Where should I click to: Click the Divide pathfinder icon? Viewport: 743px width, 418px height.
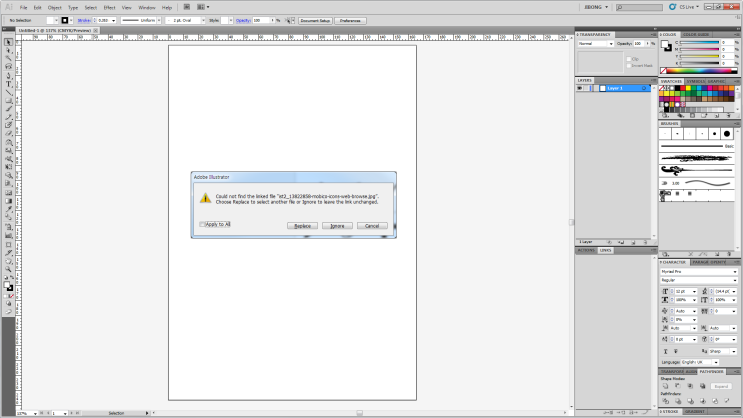pyautogui.click(x=665, y=401)
